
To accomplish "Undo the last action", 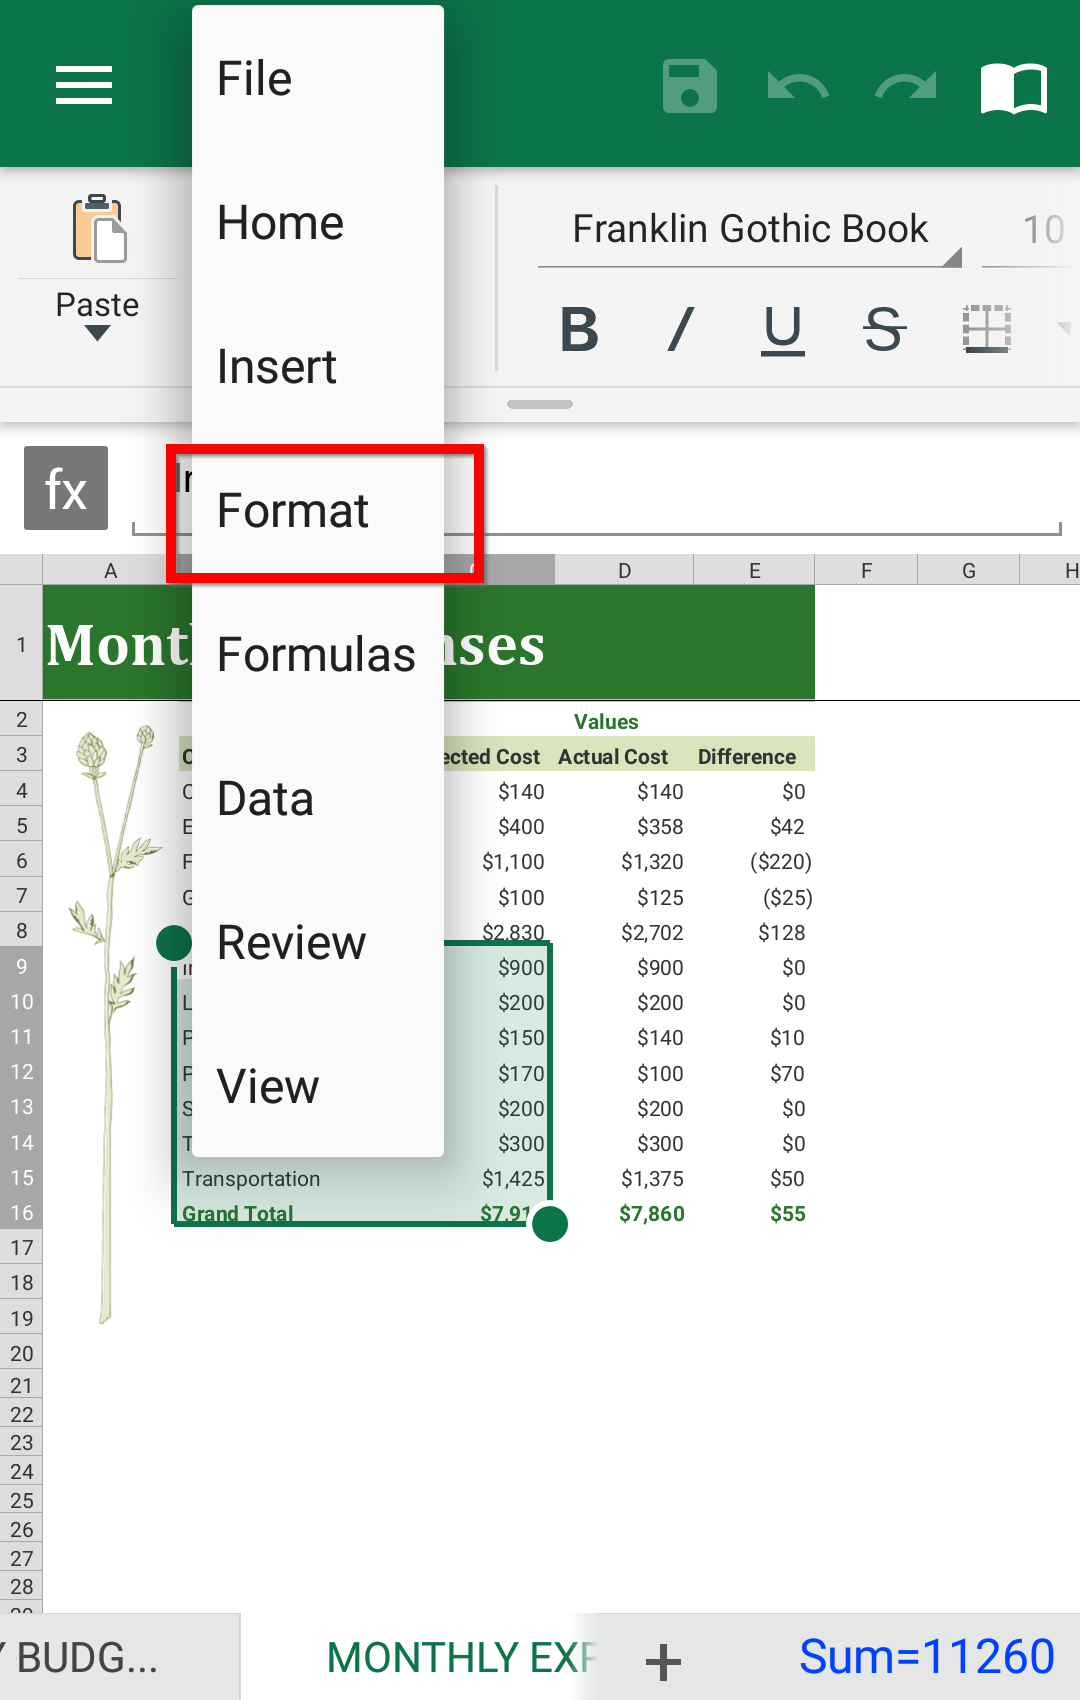I will coord(797,87).
